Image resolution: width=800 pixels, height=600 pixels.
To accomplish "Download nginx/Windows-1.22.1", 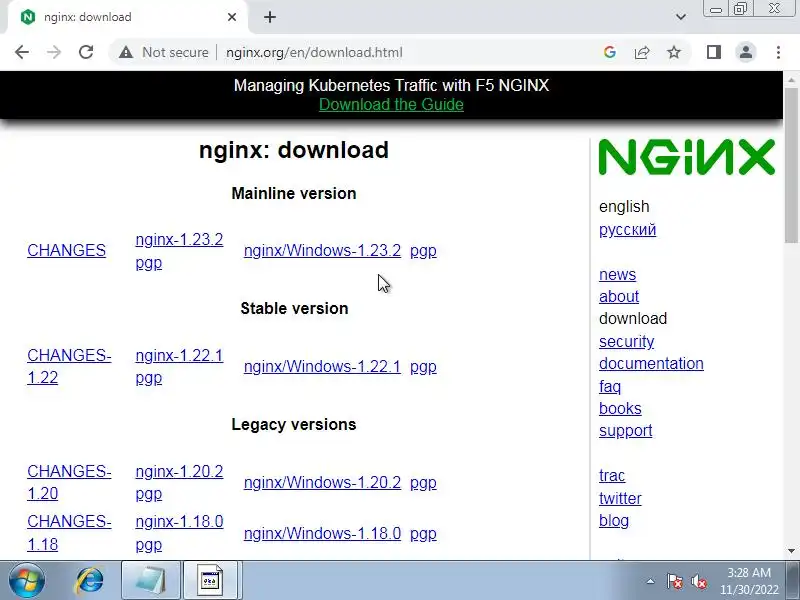I will [x=322, y=366].
